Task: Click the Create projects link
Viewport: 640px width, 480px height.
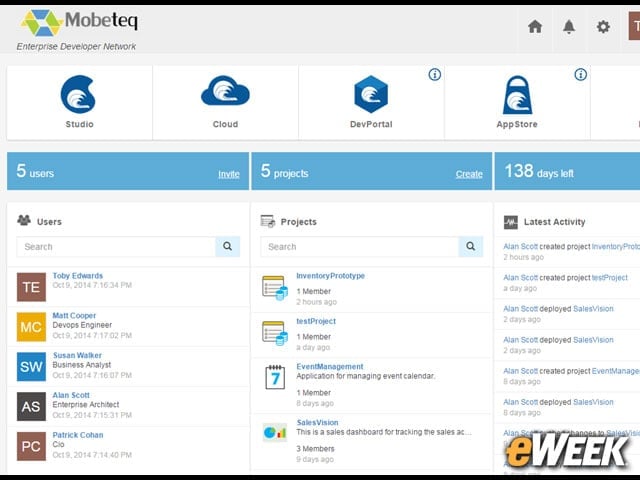Action: (469, 174)
